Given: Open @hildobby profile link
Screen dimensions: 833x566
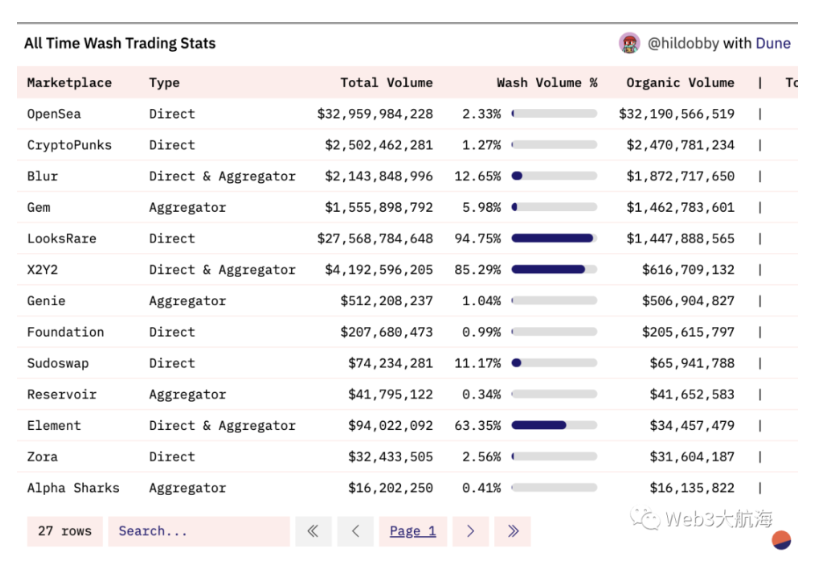Looking at the screenshot, I should [x=683, y=43].
